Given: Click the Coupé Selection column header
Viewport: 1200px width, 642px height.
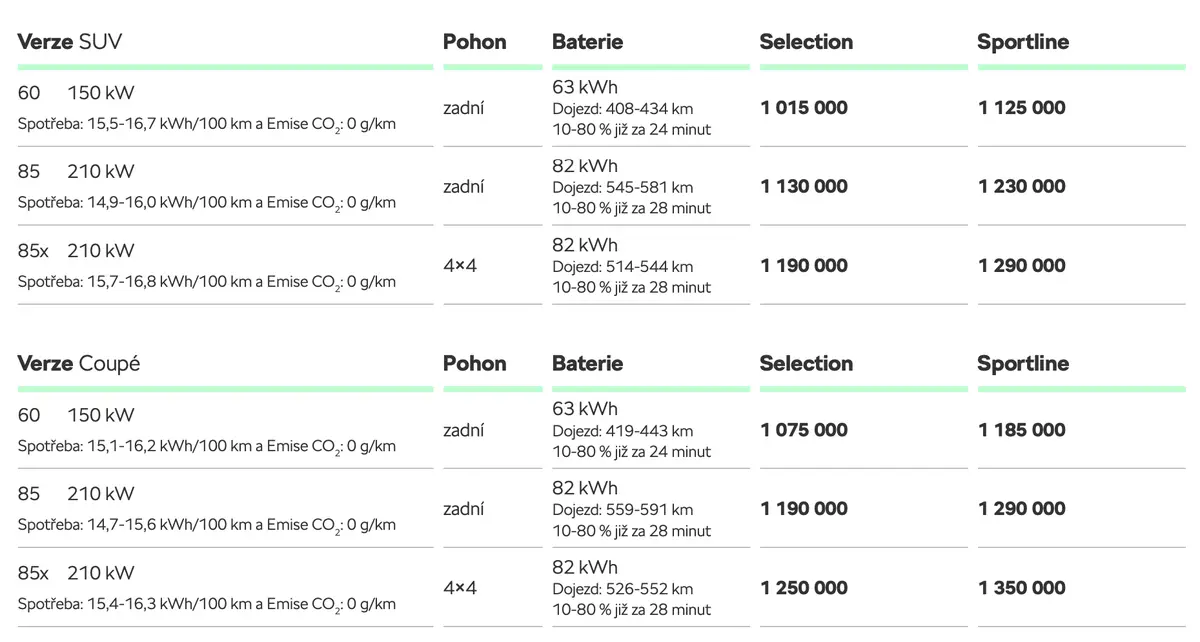Looking at the screenshot, I should [x=806, y=364].
